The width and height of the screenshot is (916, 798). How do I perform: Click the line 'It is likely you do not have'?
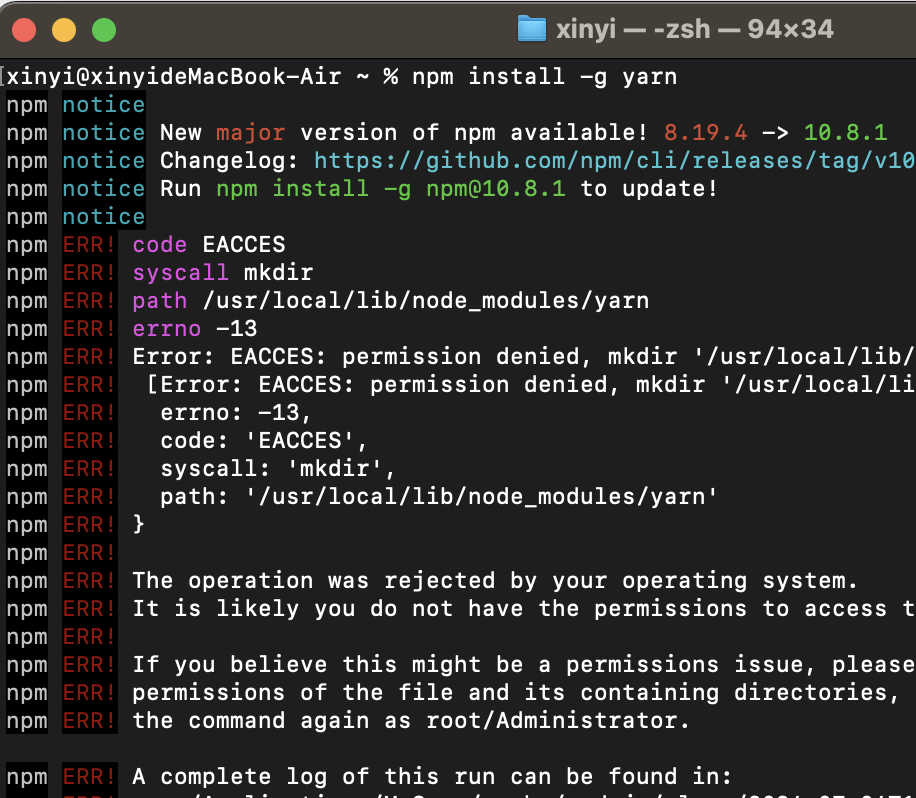[524, 609]
